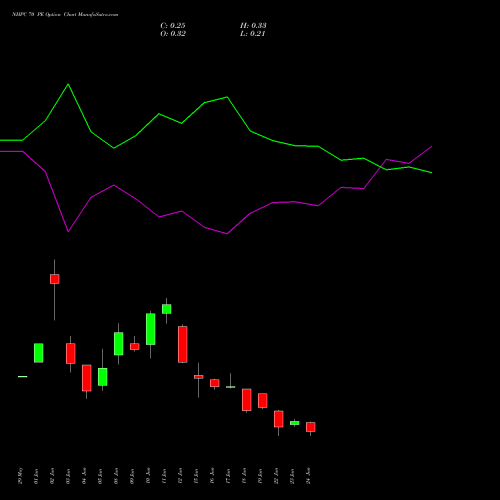Select the green candlestick above 11 Jun
Image resolution: width=500 pixels, height=500 pixels.
coord(167,309)
